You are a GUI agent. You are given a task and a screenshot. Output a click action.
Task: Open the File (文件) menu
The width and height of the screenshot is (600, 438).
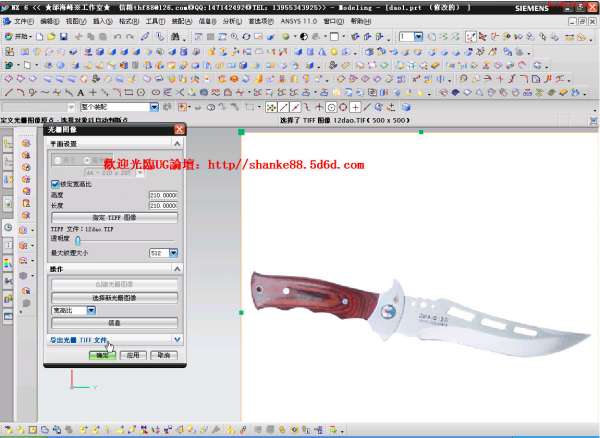[22, 20]
